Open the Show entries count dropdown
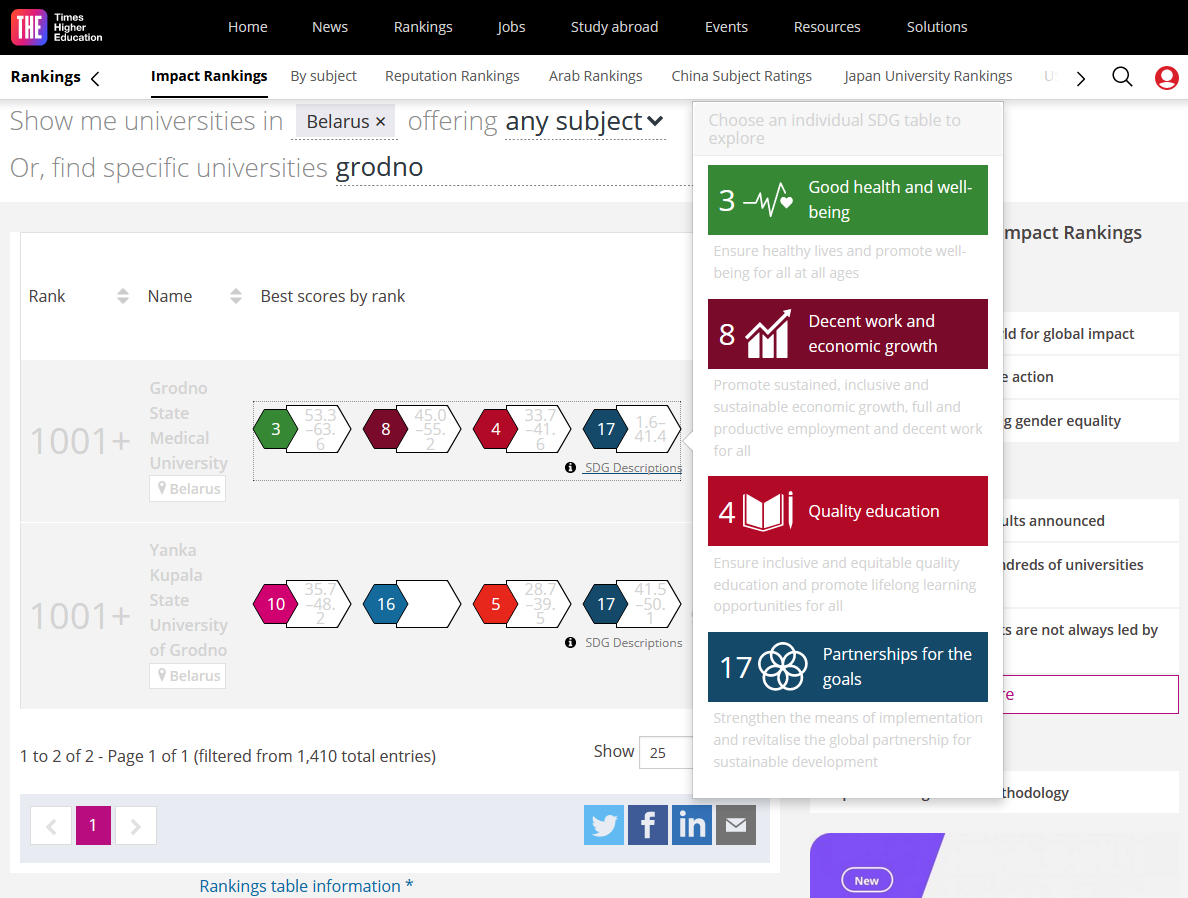Screen dimensions: 1188x898 (x=668, y=752)
